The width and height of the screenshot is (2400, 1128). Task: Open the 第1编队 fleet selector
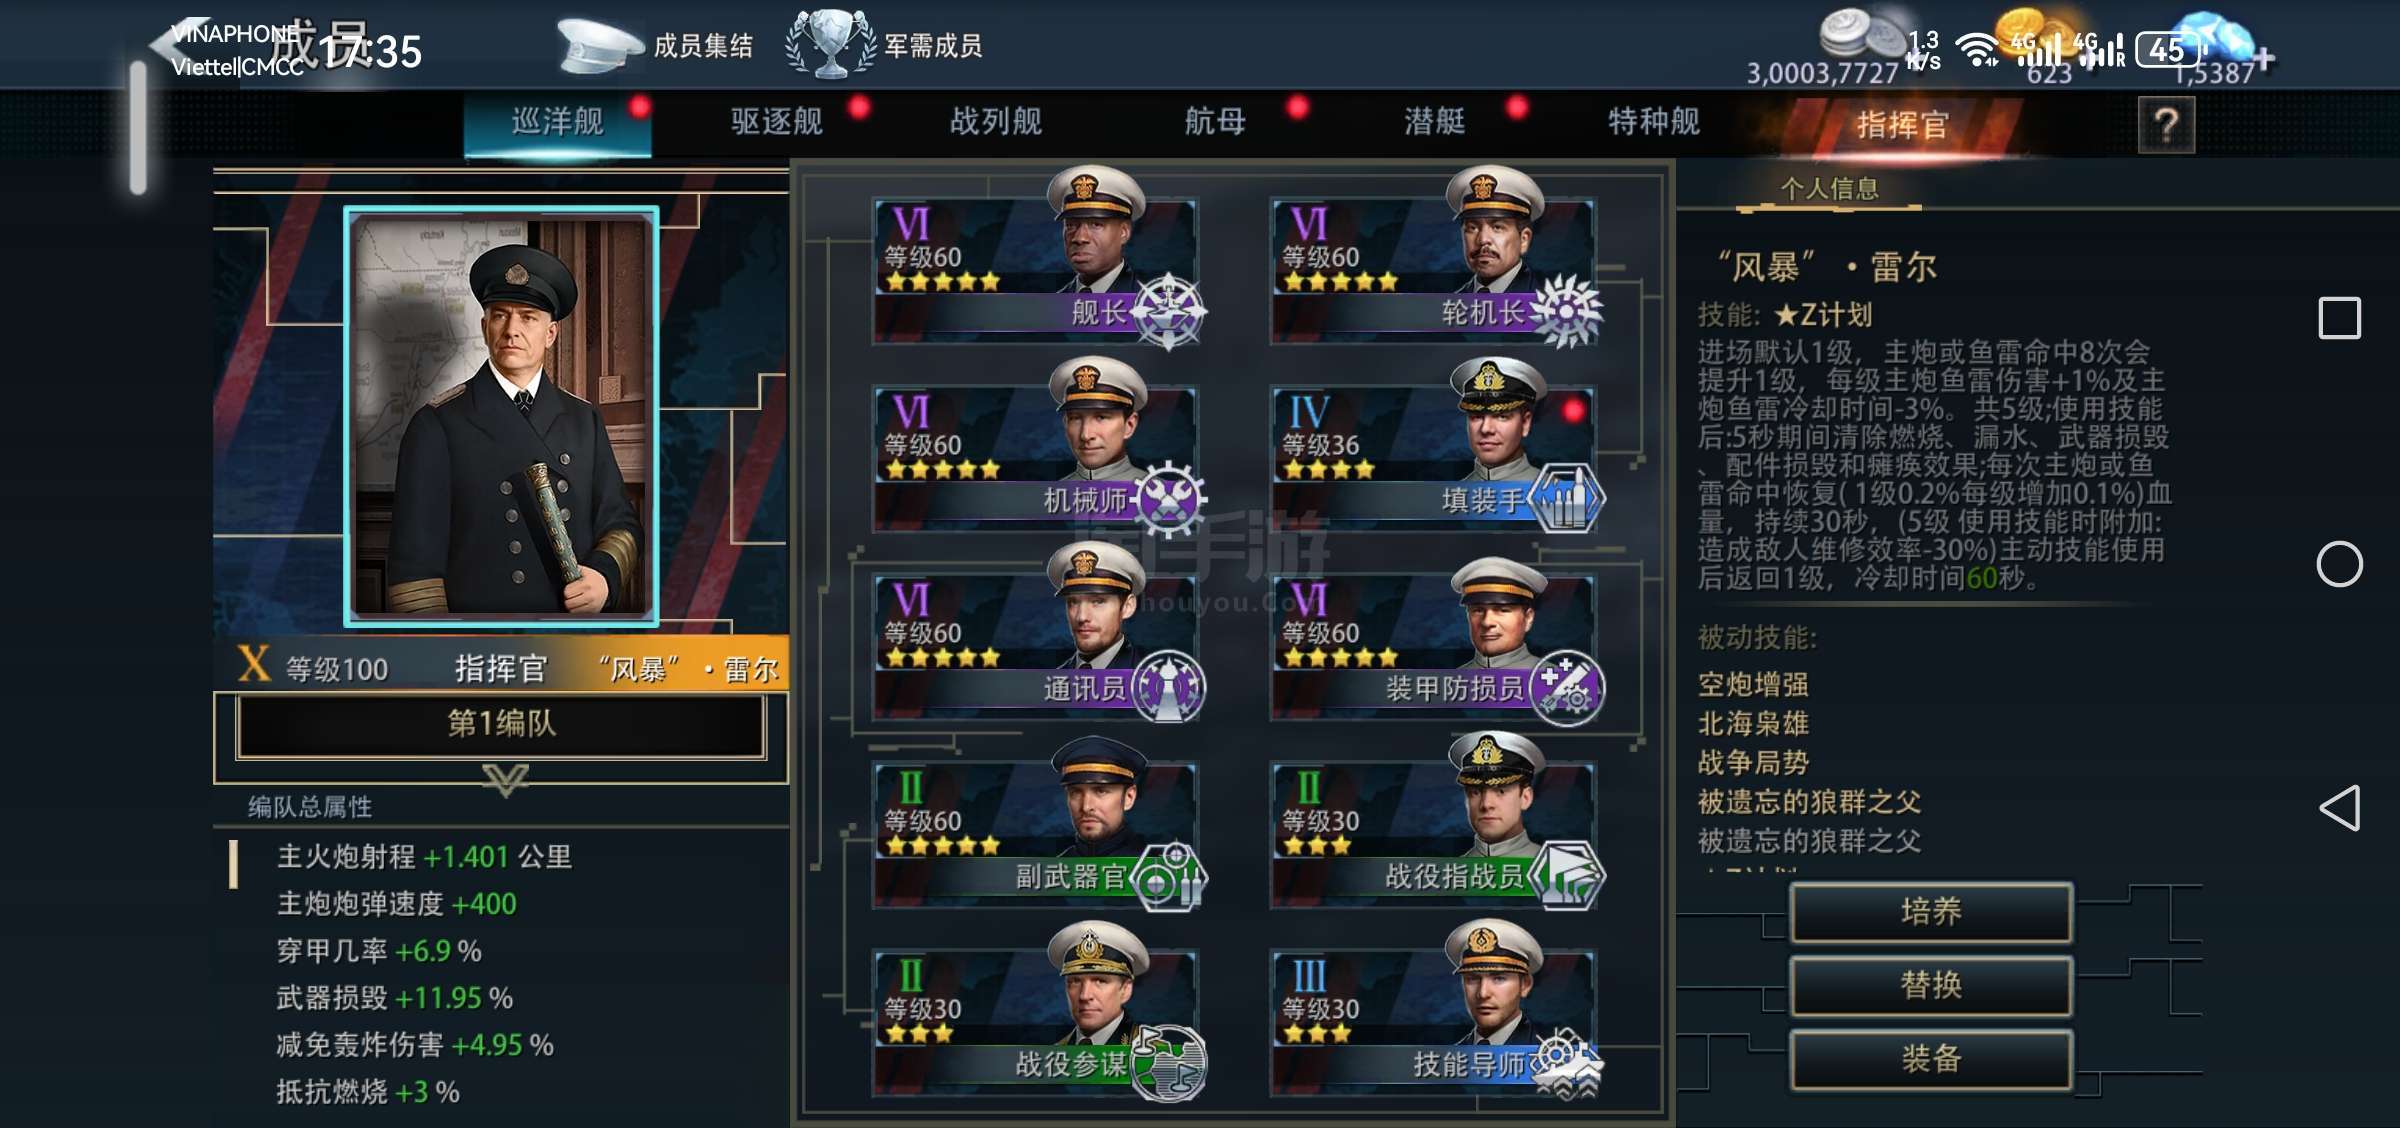pyautogui.click(x=501, y=725)
